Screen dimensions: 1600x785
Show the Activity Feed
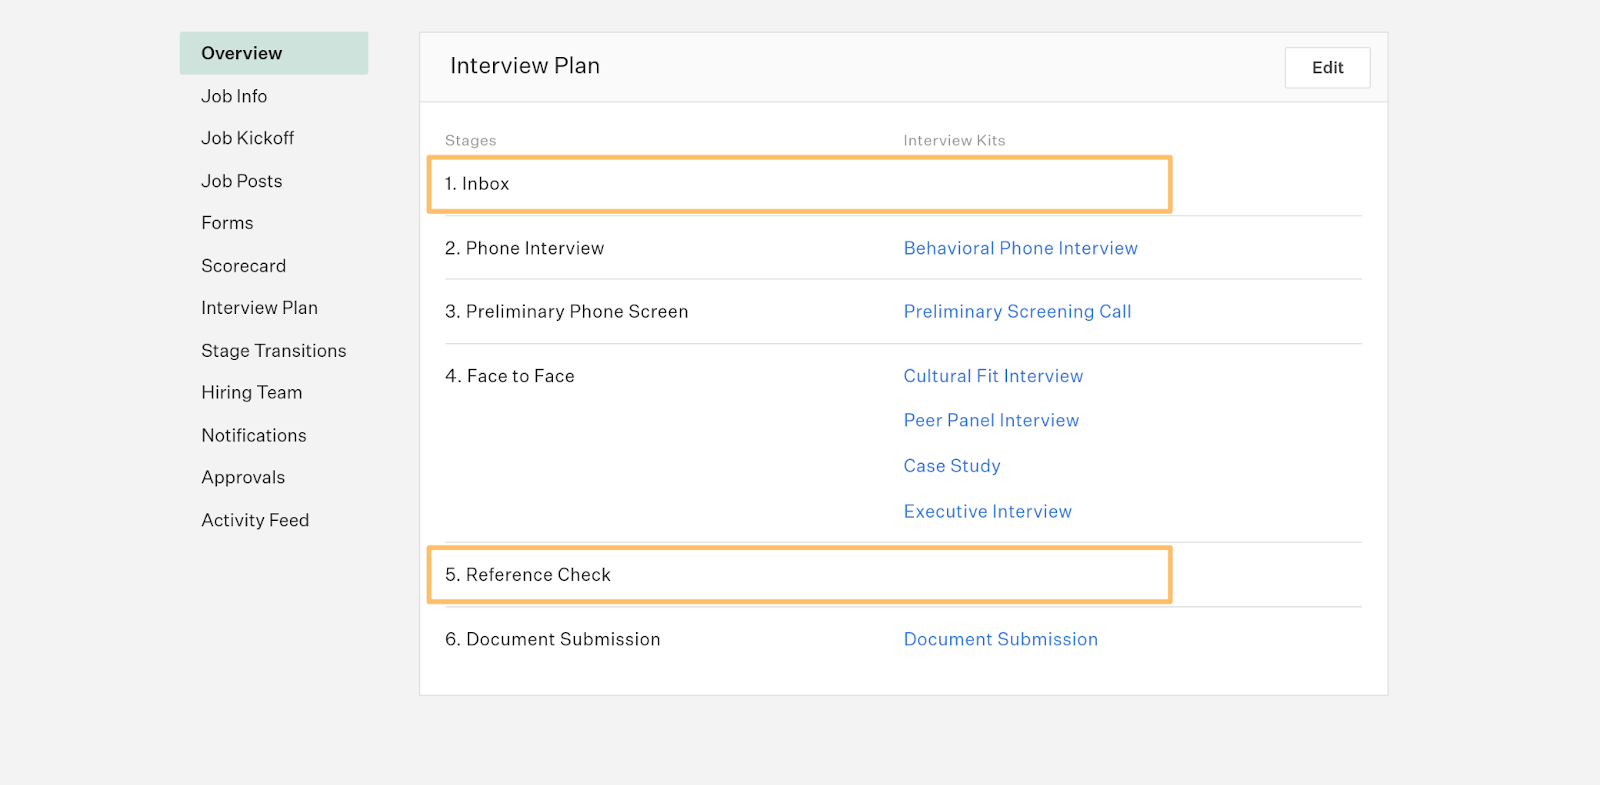point(255,520)
